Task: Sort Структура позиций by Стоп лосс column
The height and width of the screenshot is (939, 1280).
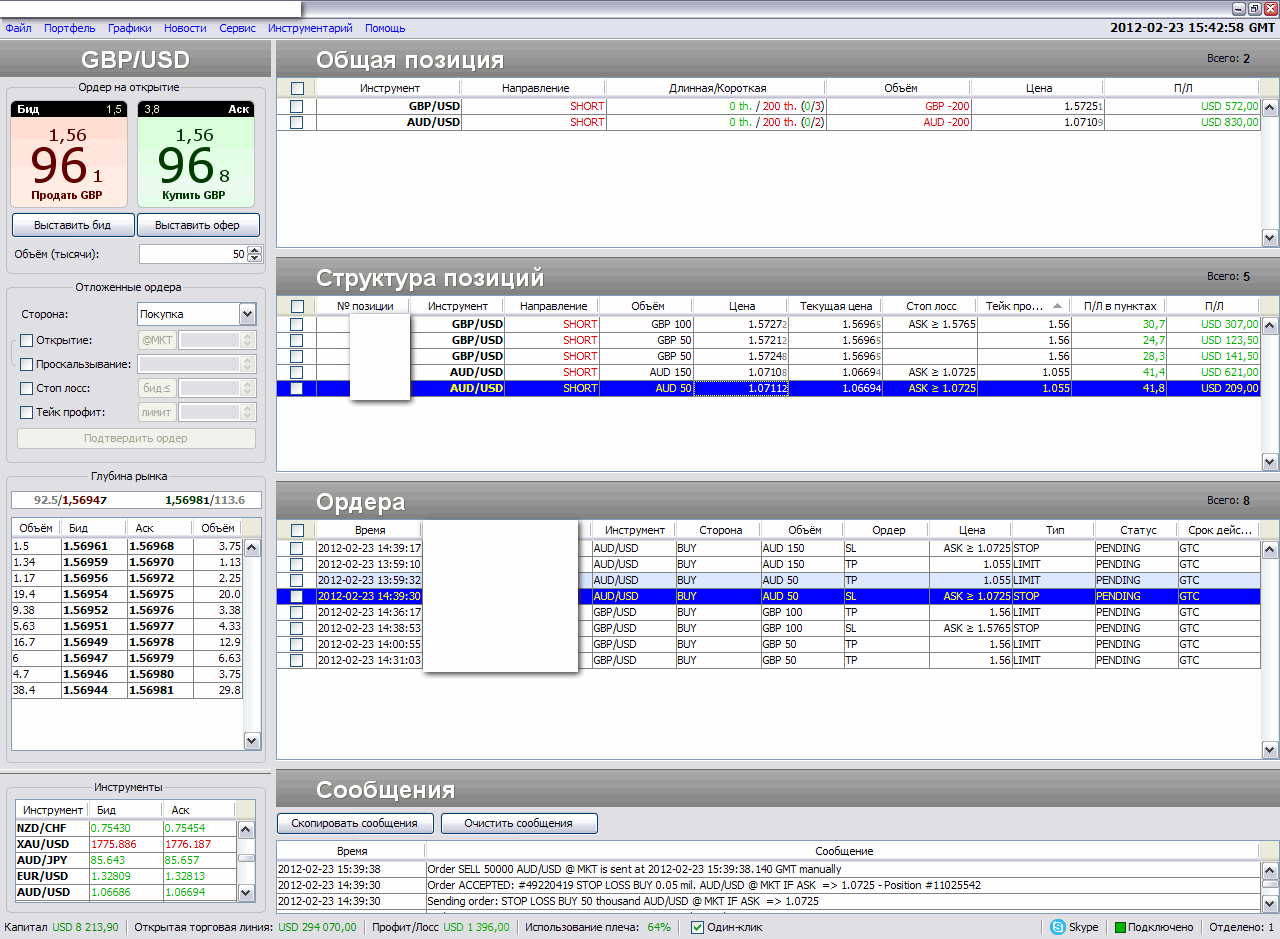Action: coord(931,306)
